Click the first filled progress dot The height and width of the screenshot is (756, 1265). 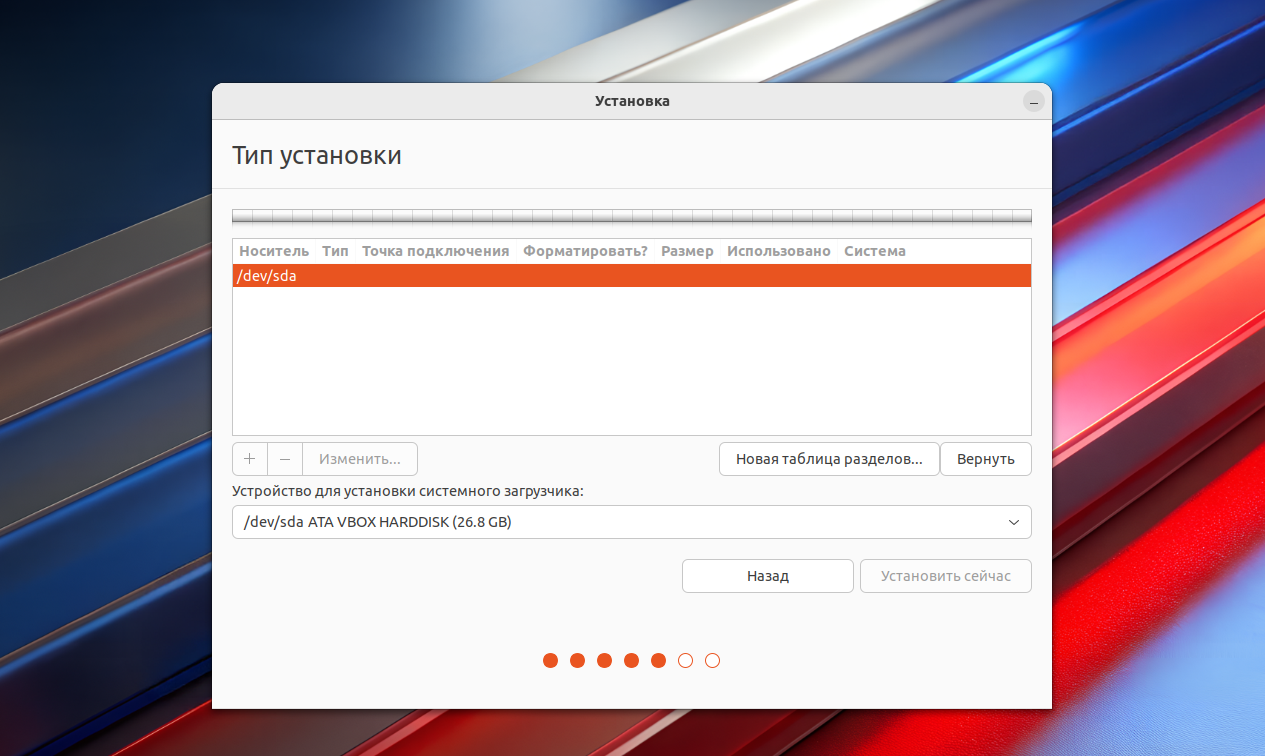point(550,660)
